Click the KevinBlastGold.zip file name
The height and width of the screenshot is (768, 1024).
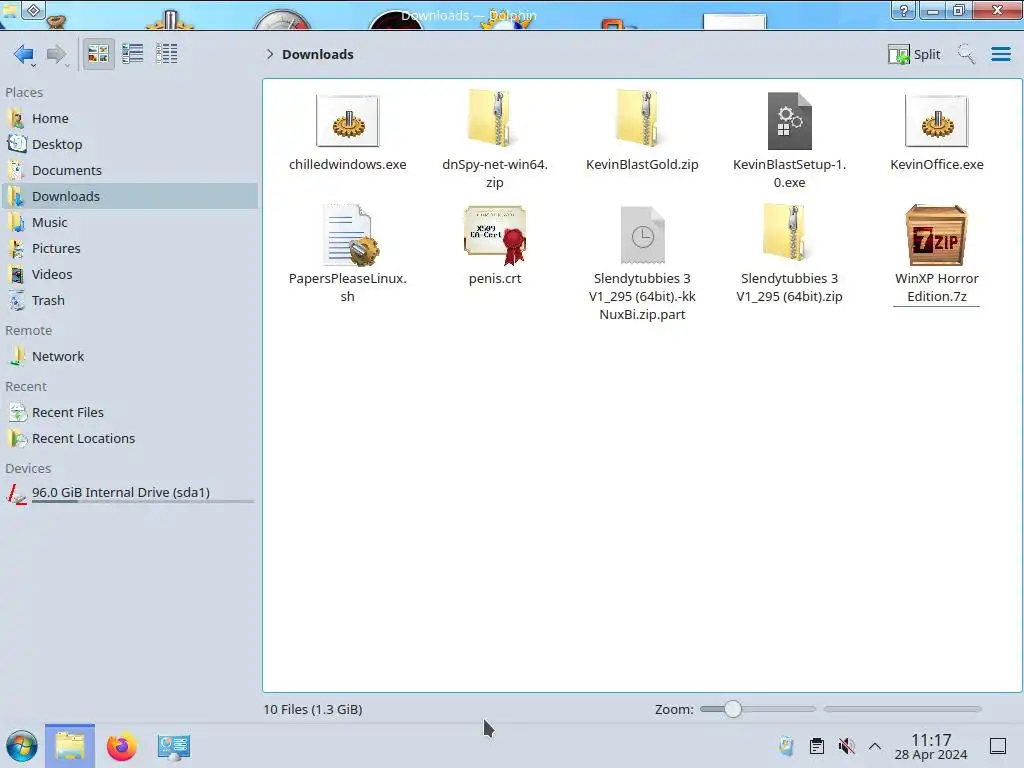pos(642,165)
